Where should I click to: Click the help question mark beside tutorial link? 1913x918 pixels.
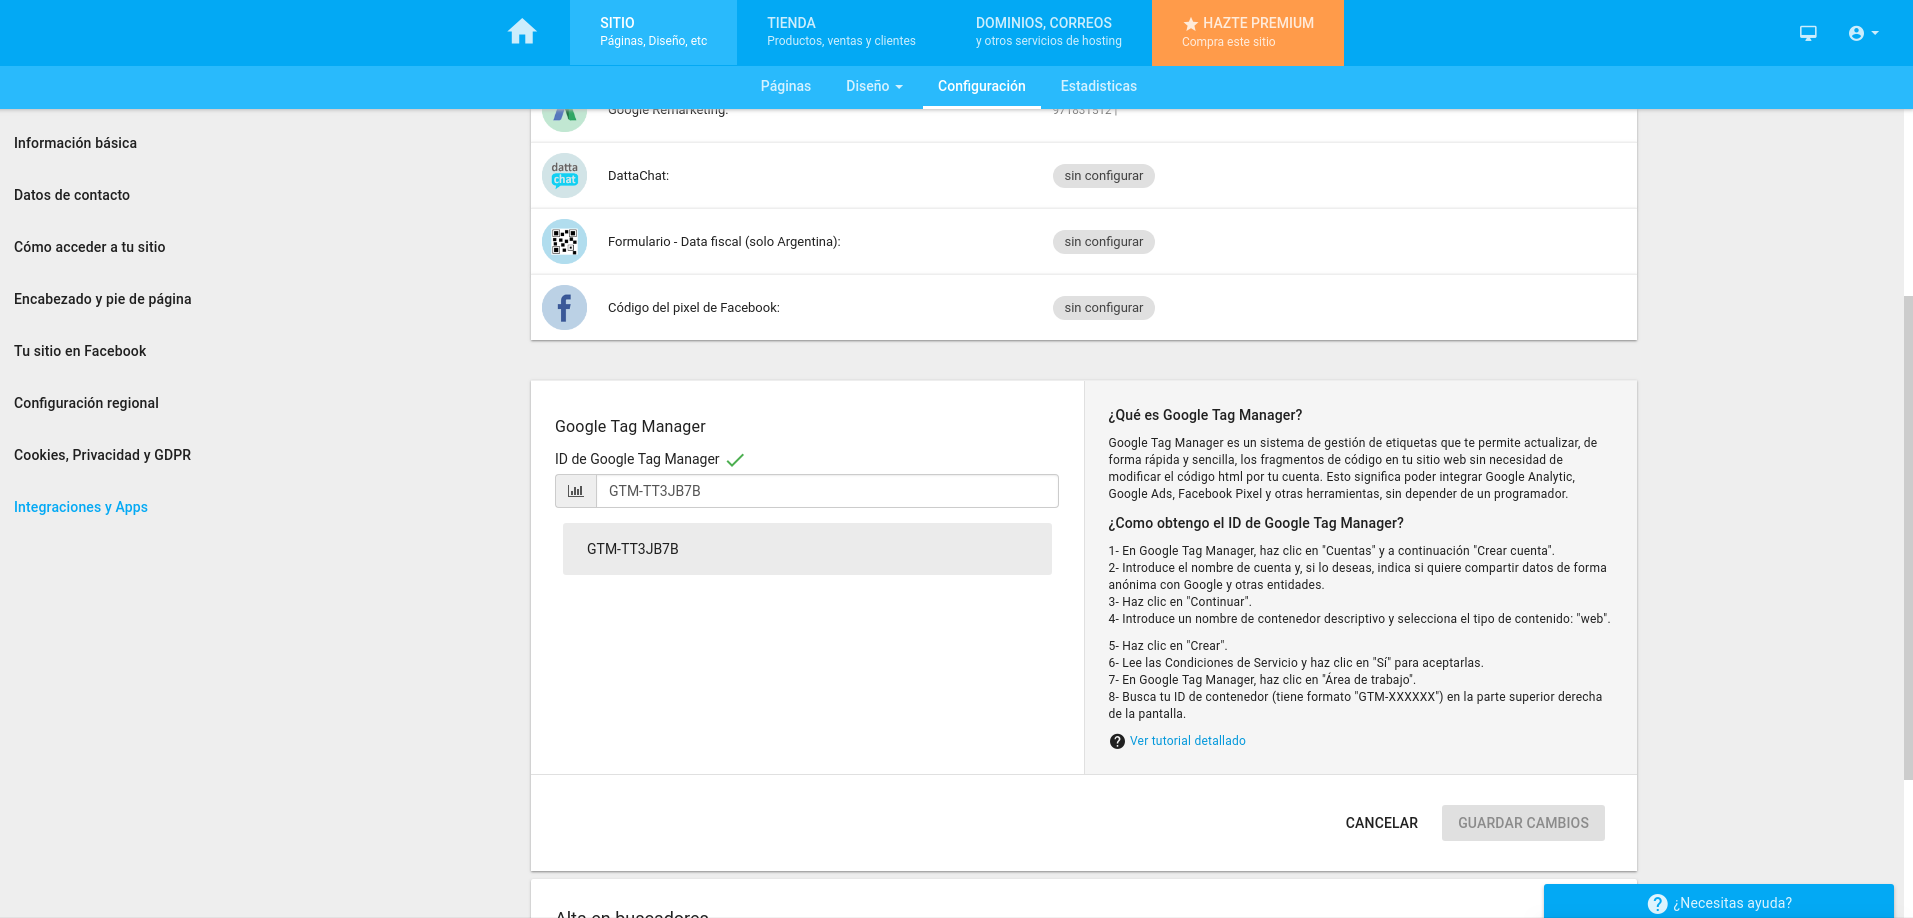coord(1117,741)
